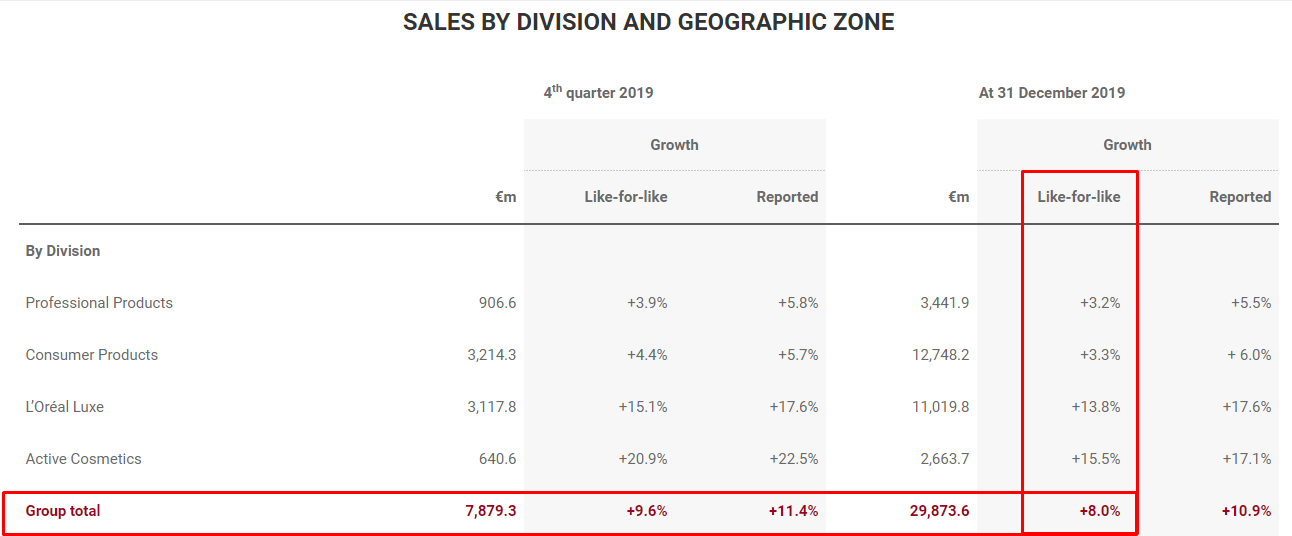Viewport: 1292px width, 536px height.
Task: Click the 7,879.3 quarterly group total value
Action: [491, 511]
